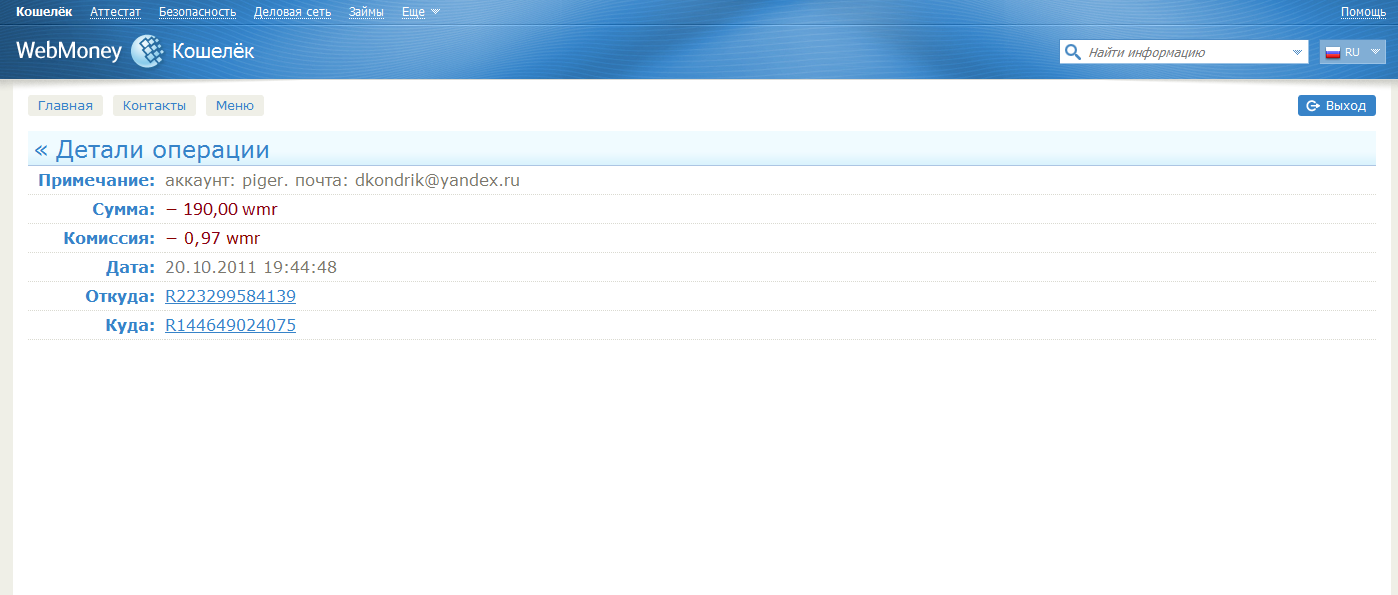
Task: Open source wallet R223299584139 link
Action: pyautogui.click(x=230, y=297)
